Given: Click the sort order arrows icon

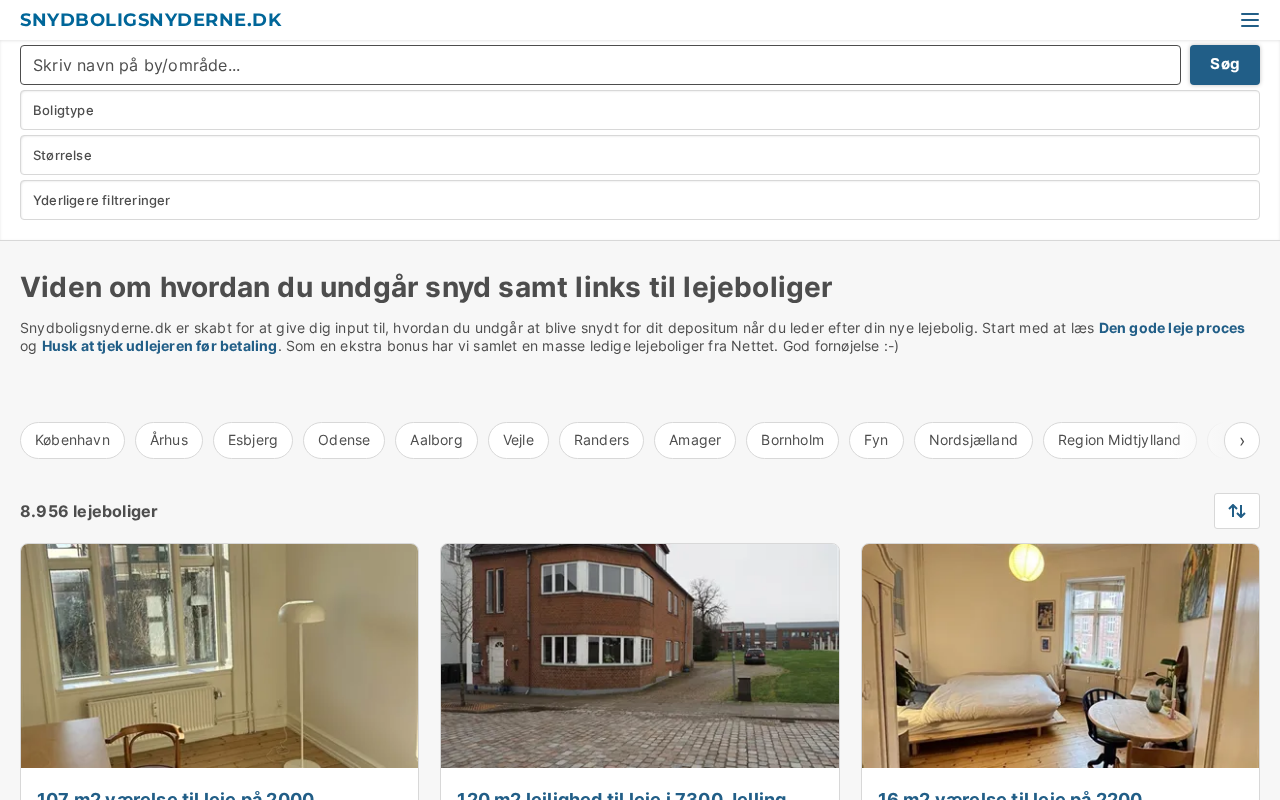Looking at the screenshot, I should coord(1237,511).
